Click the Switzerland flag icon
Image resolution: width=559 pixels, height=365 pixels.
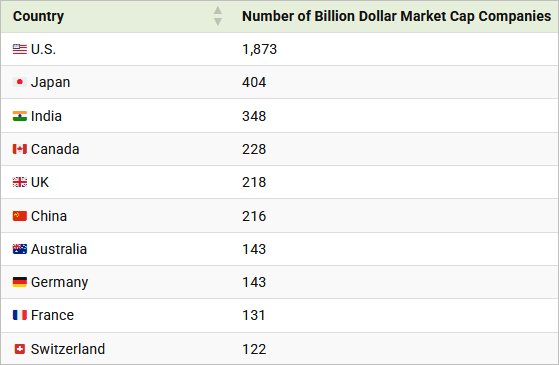[x=20, y=349]
